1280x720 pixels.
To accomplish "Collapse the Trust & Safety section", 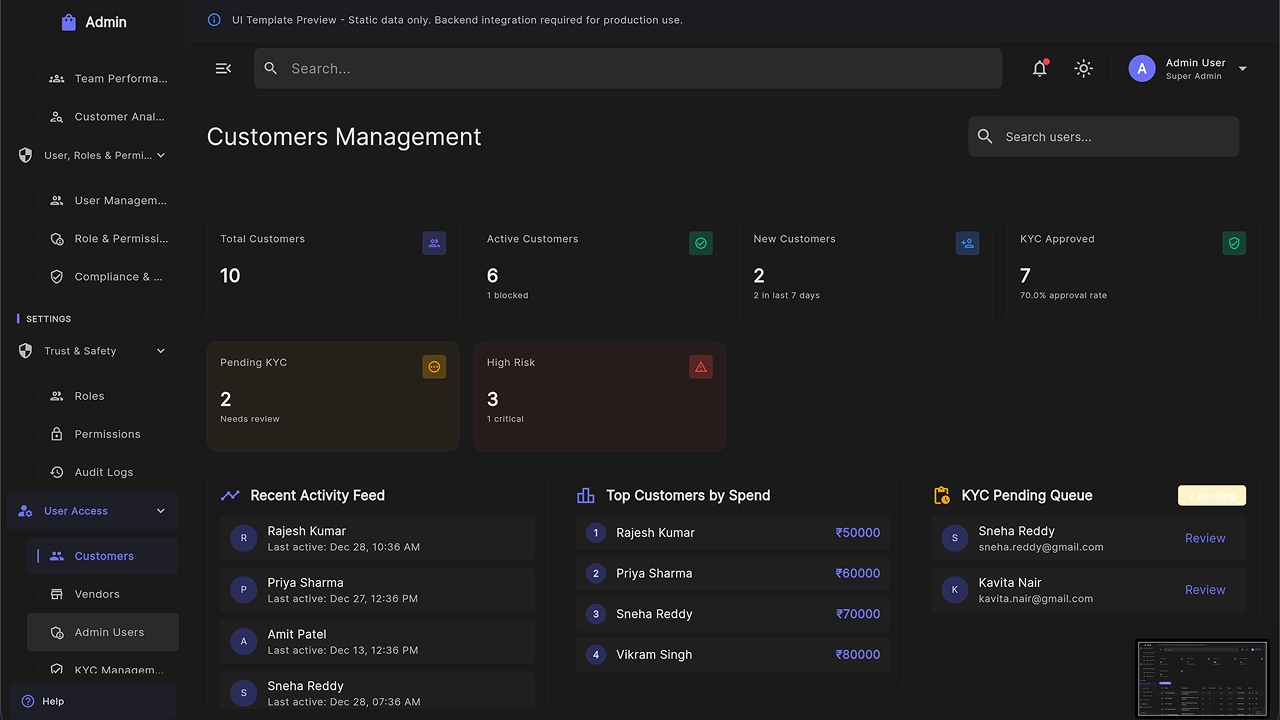I will click(161, 351).
